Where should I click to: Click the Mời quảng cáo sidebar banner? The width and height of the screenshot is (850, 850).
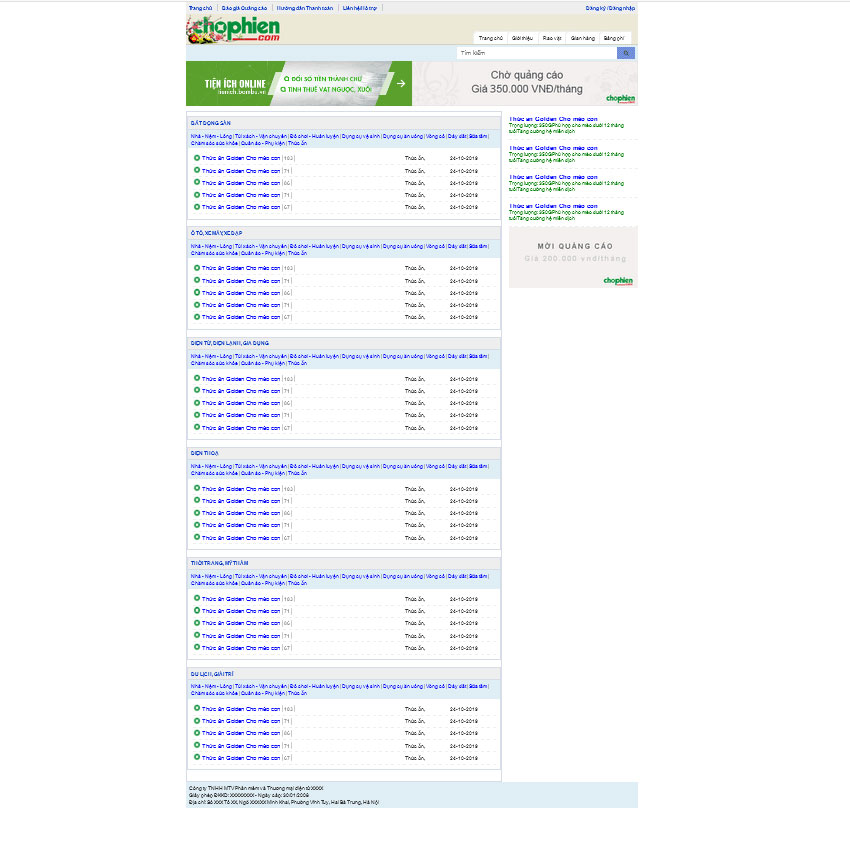(x=573, y=257)
